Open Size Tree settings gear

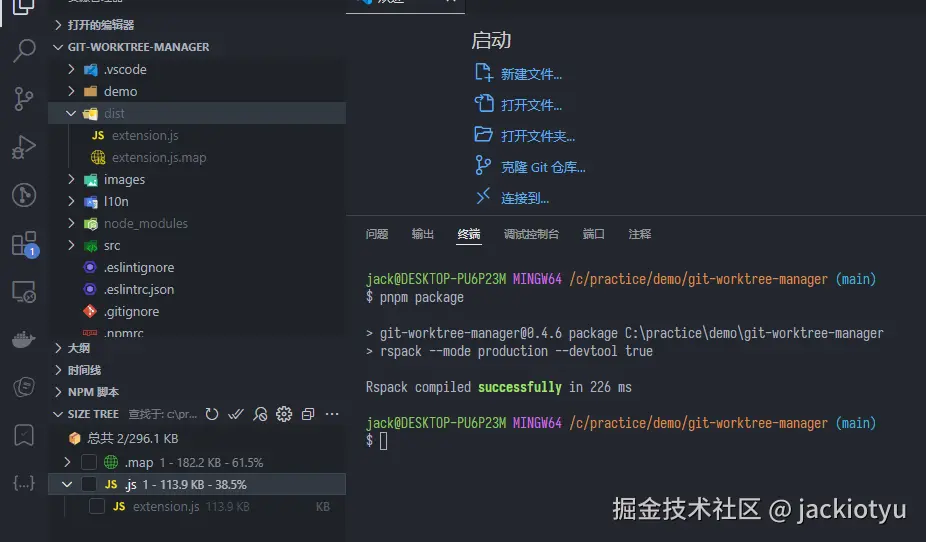284,414
